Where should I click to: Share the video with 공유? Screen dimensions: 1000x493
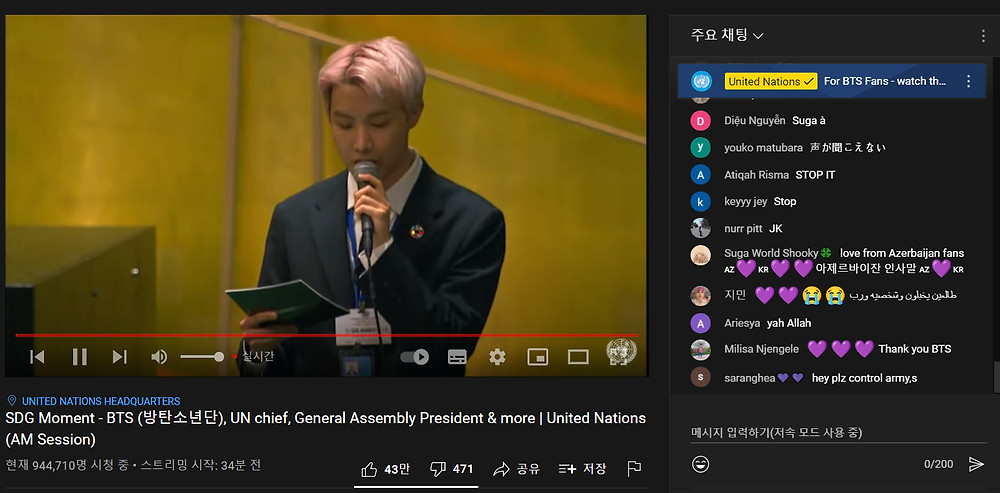[x=516, y=469]
